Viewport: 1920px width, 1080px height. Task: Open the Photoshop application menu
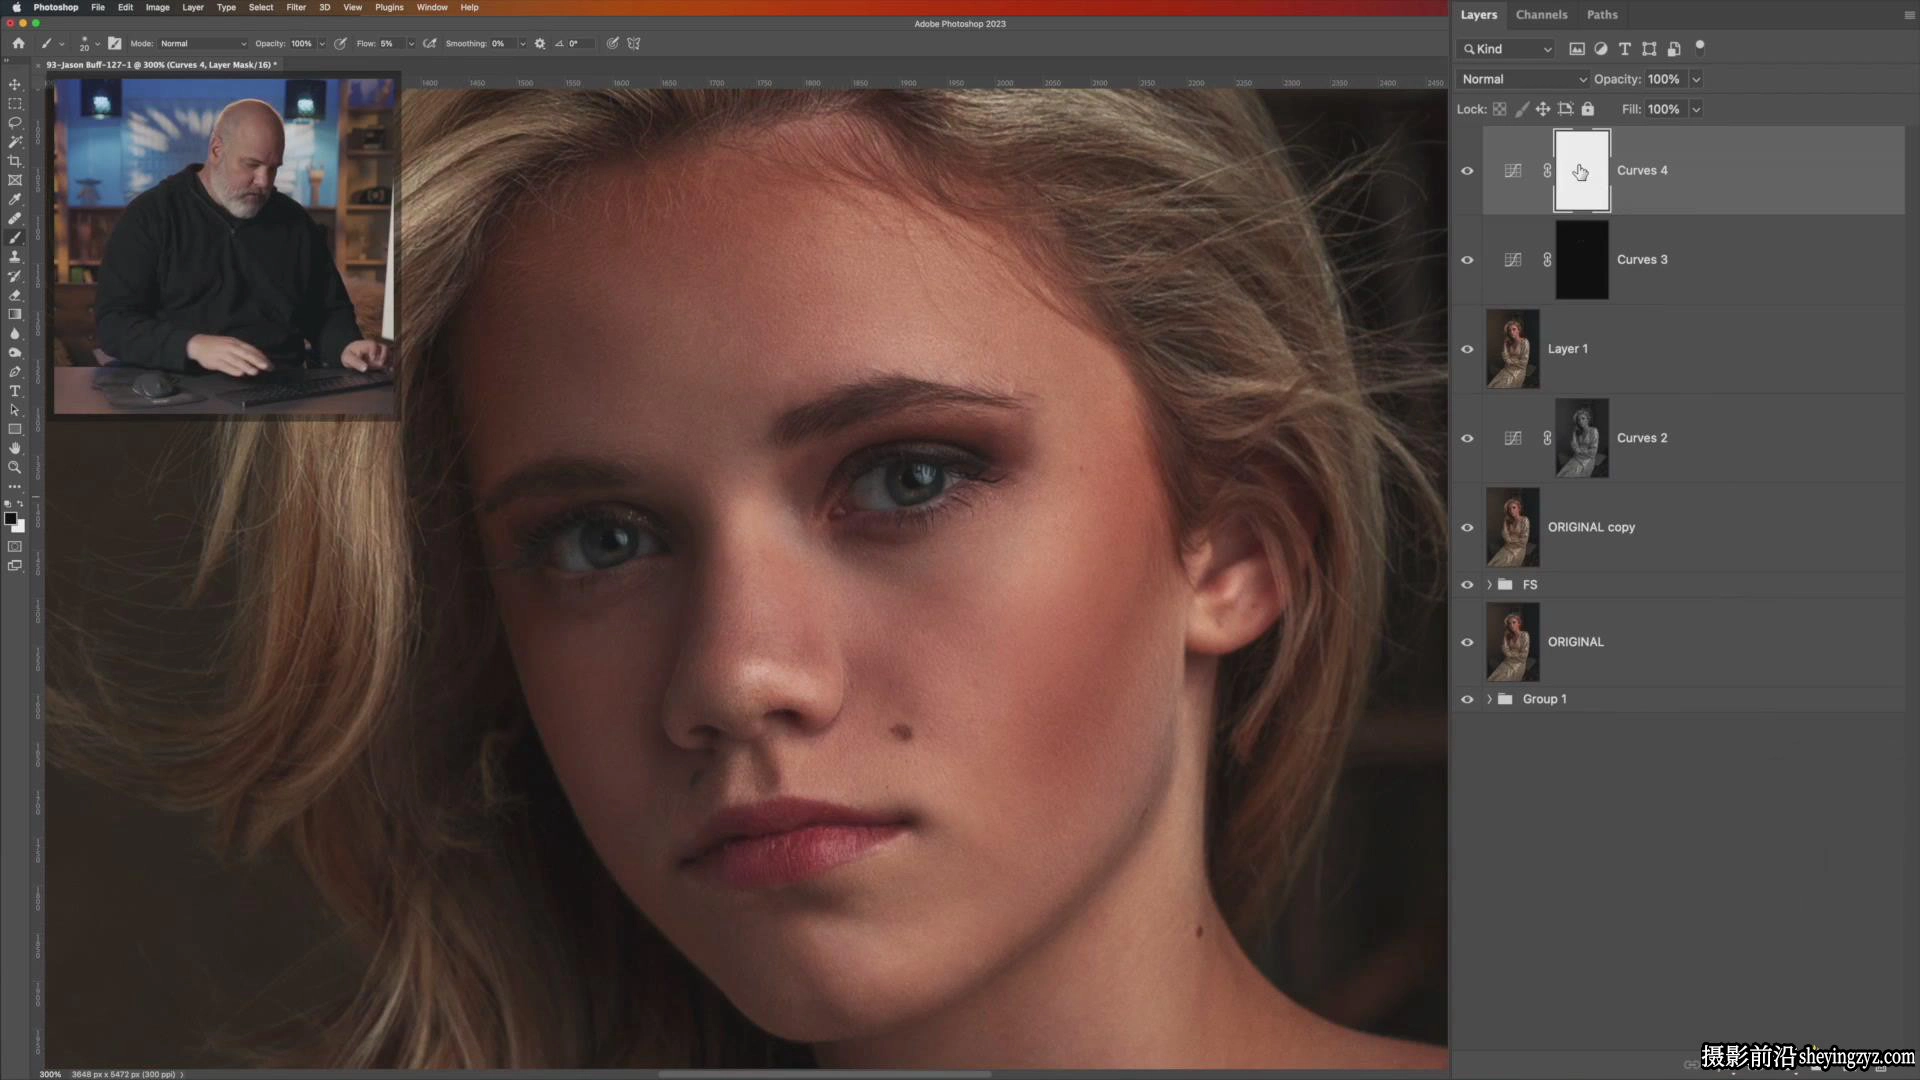click(x=56, y=7)
